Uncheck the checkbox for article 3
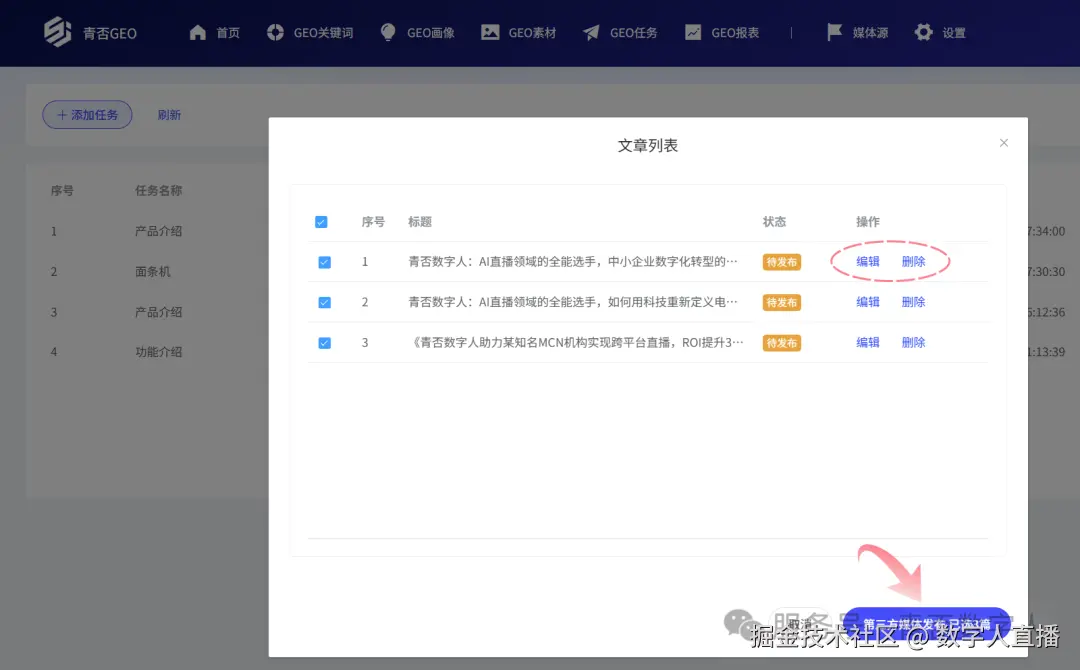The width and height of the screenshot is (1080, 670). [x=324, y=343]
